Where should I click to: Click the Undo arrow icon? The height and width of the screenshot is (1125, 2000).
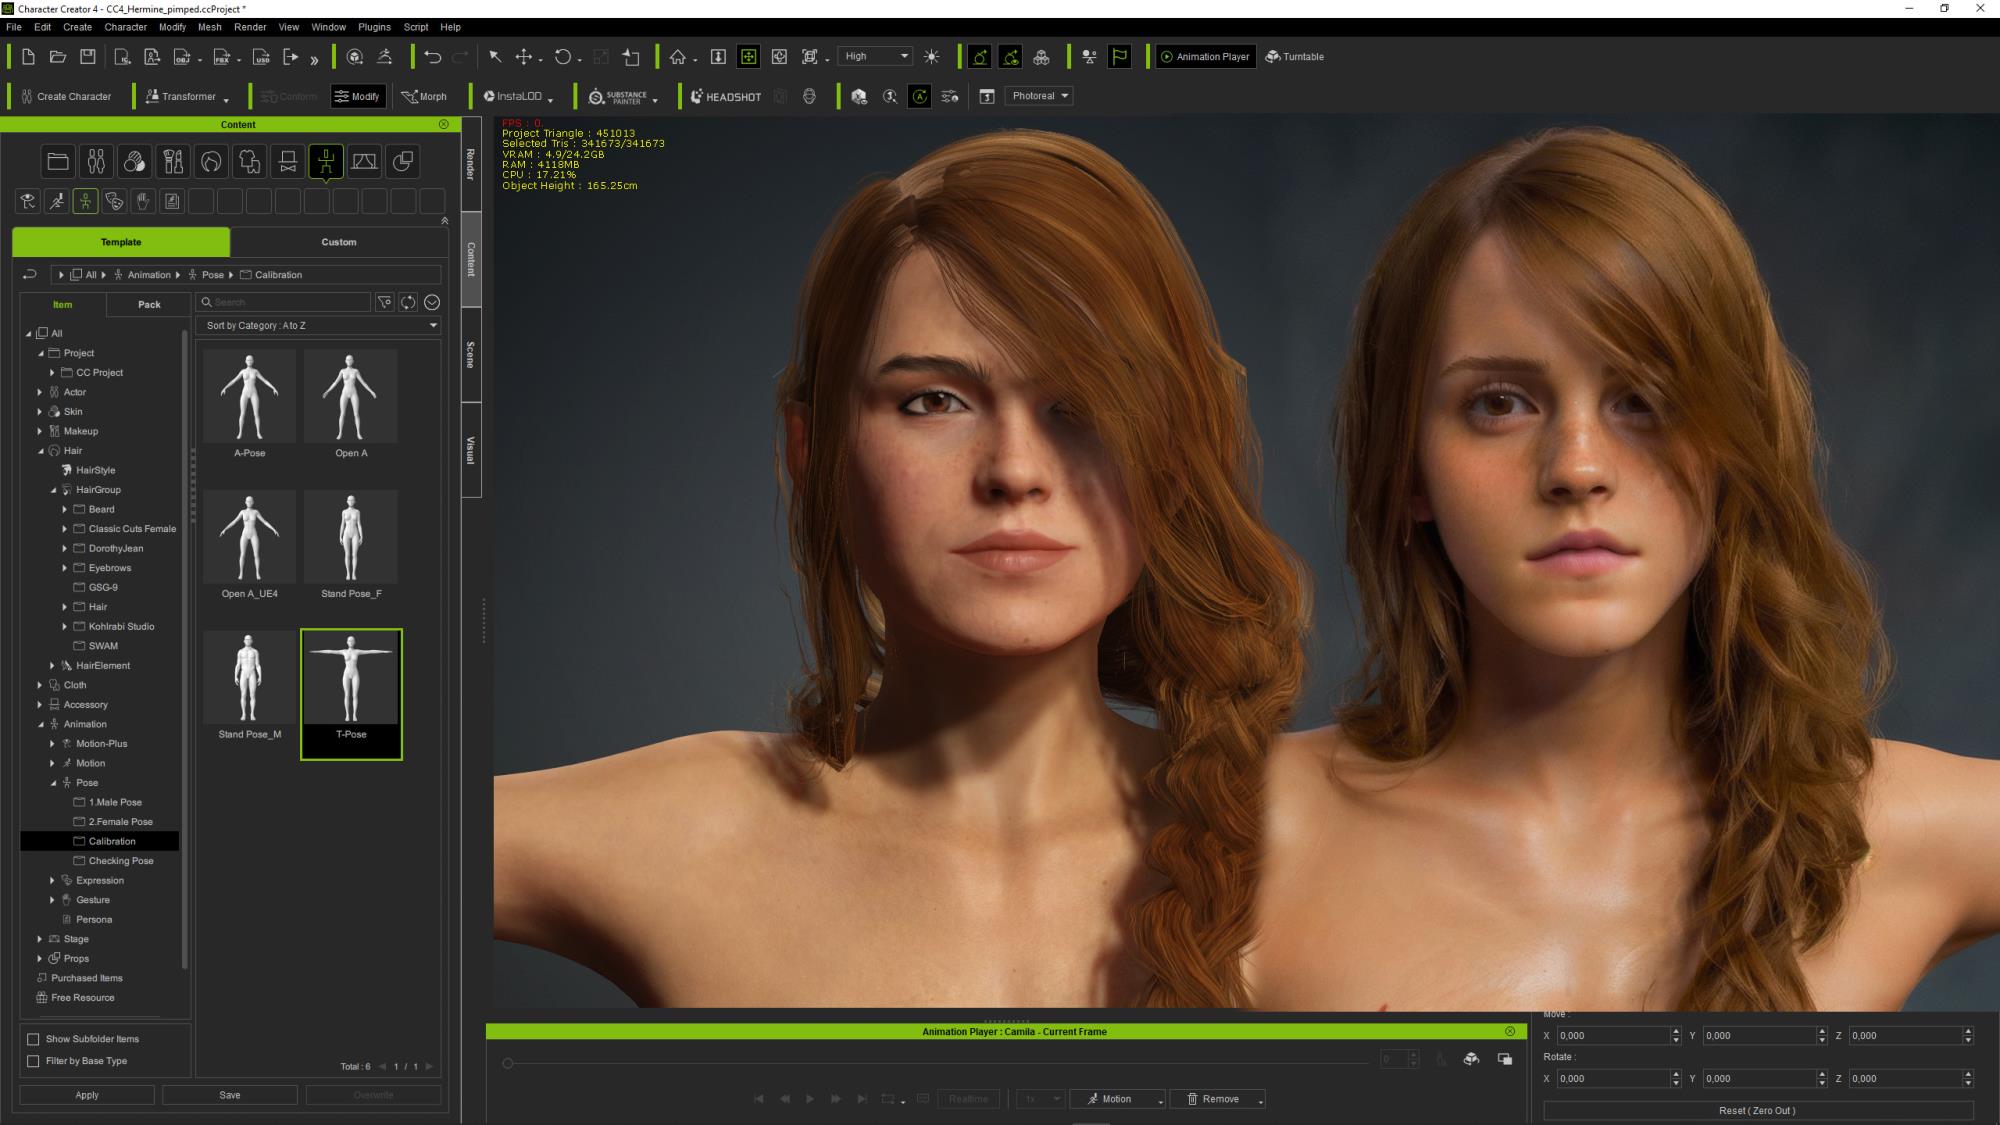pyautogui.click(x=432, y=57)
